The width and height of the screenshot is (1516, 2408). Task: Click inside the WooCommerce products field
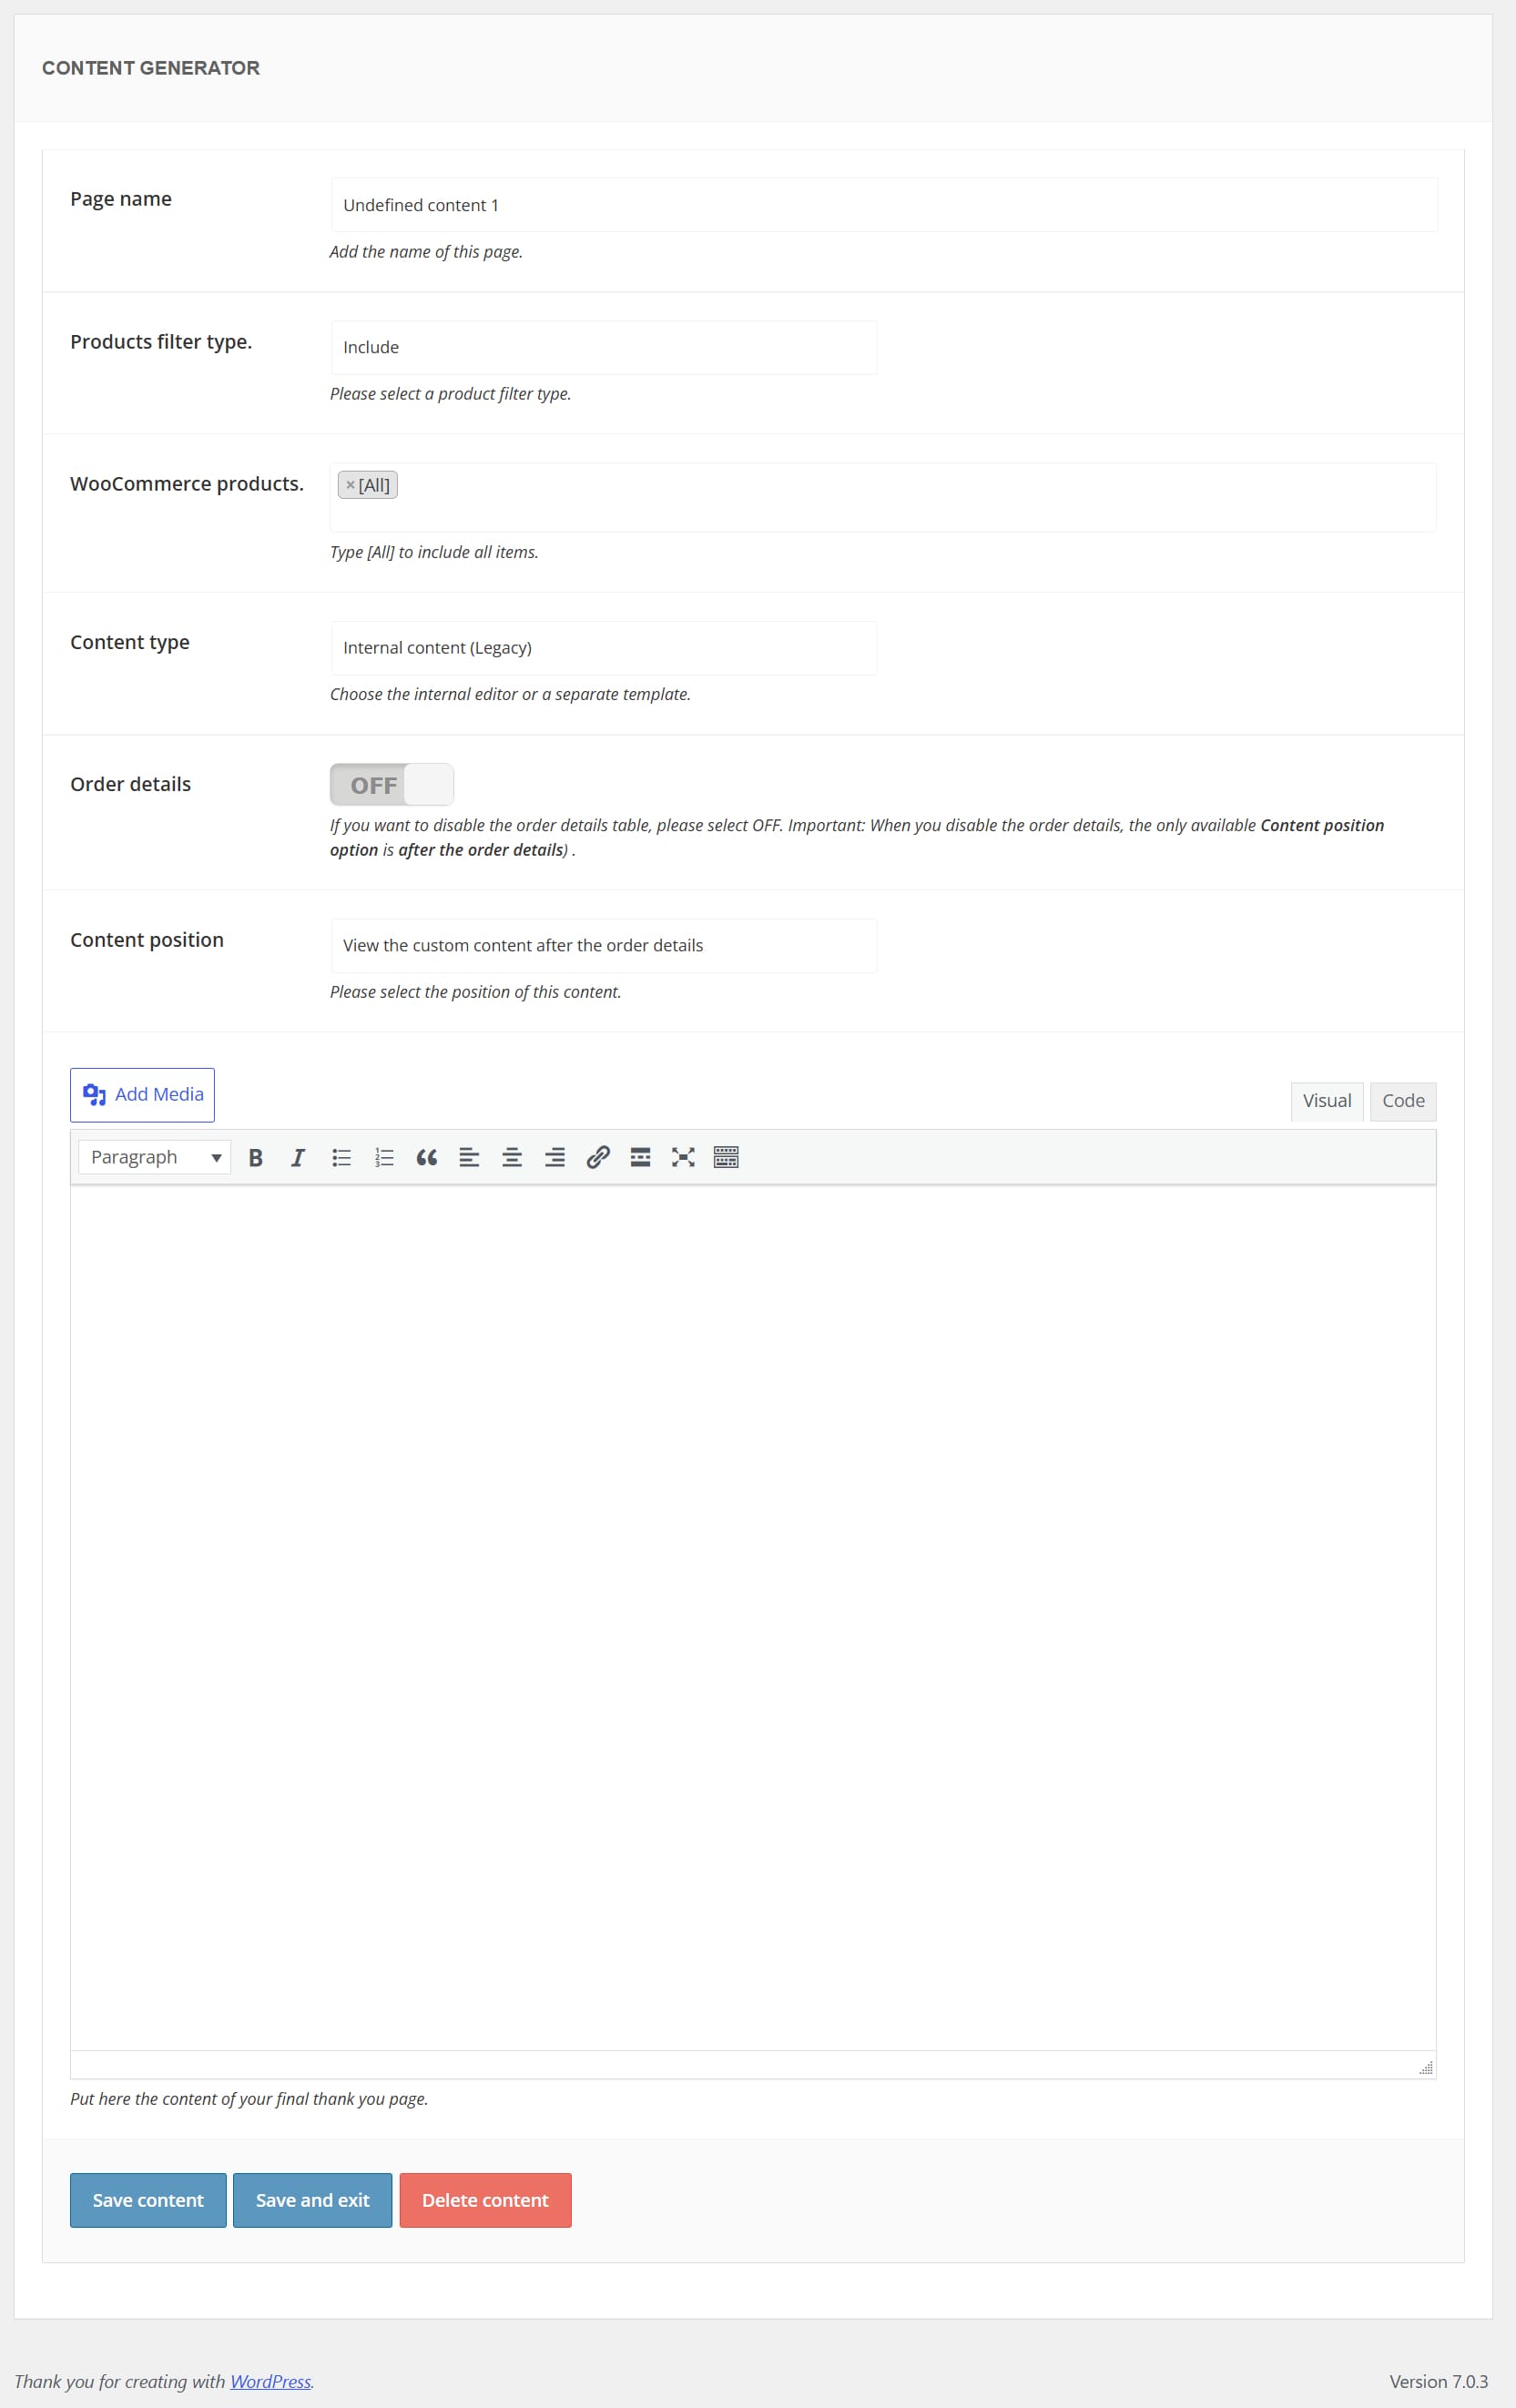point(884,498)
